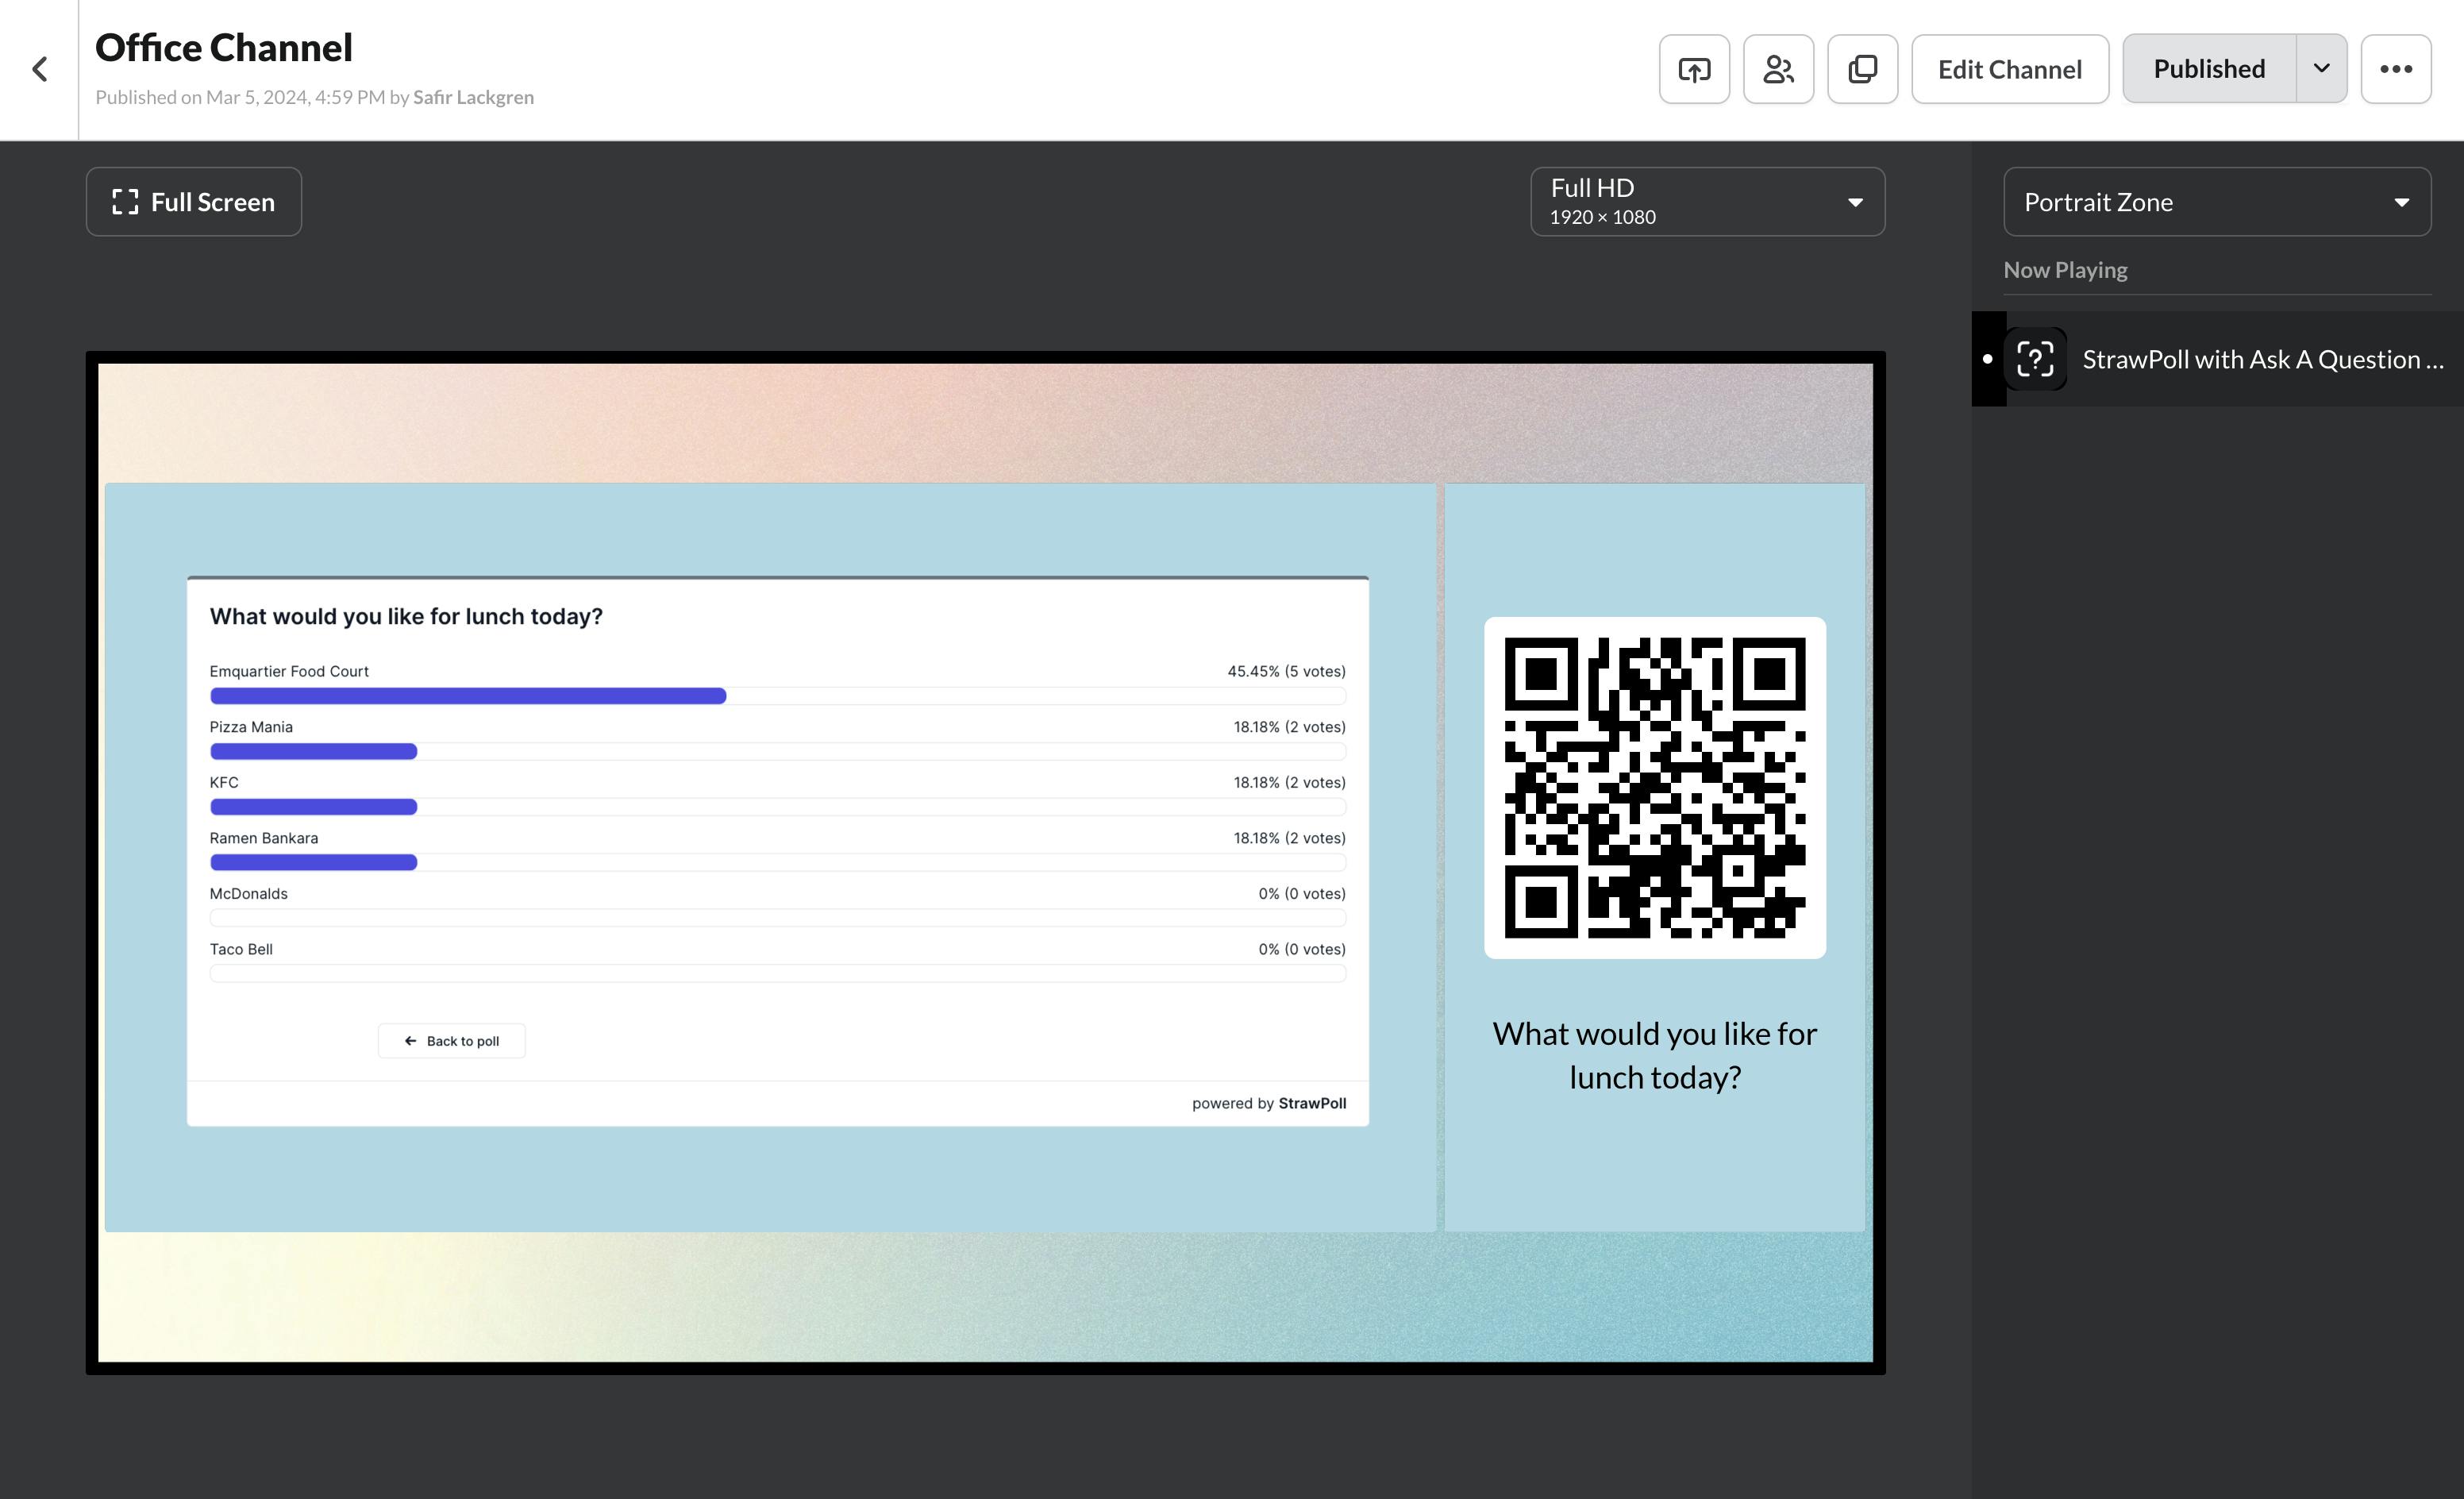Screen dimensions: 2464x1499
Task: Switch to the Now Playing section
Action: pyautogui.click(x=2065, y=269)
